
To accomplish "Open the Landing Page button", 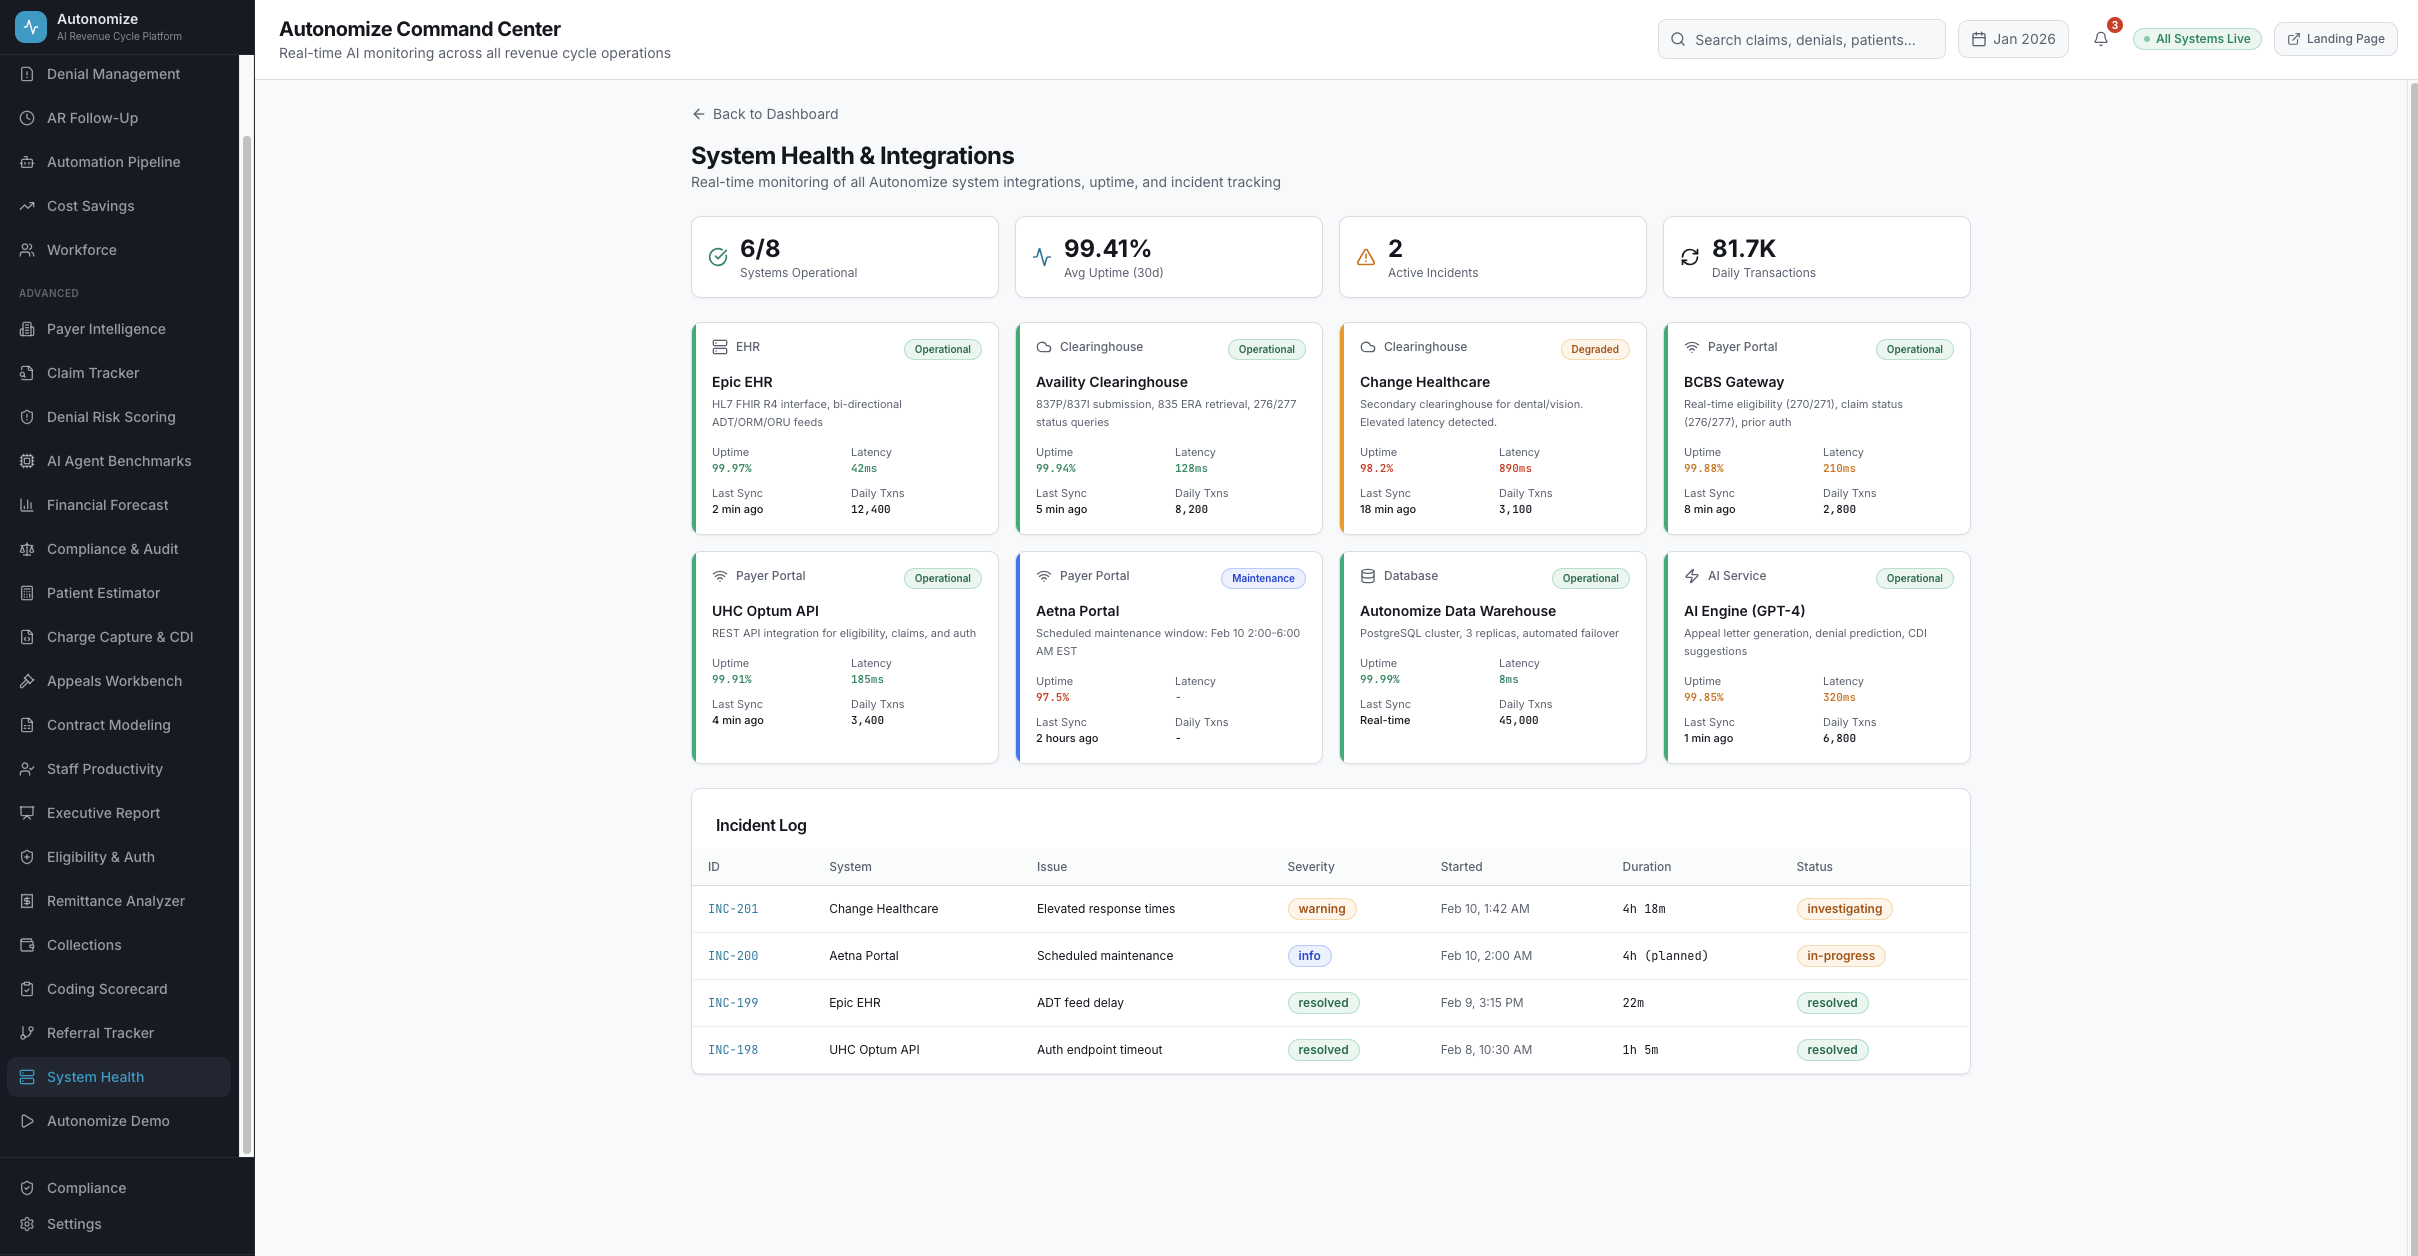I will [2334, 39].
